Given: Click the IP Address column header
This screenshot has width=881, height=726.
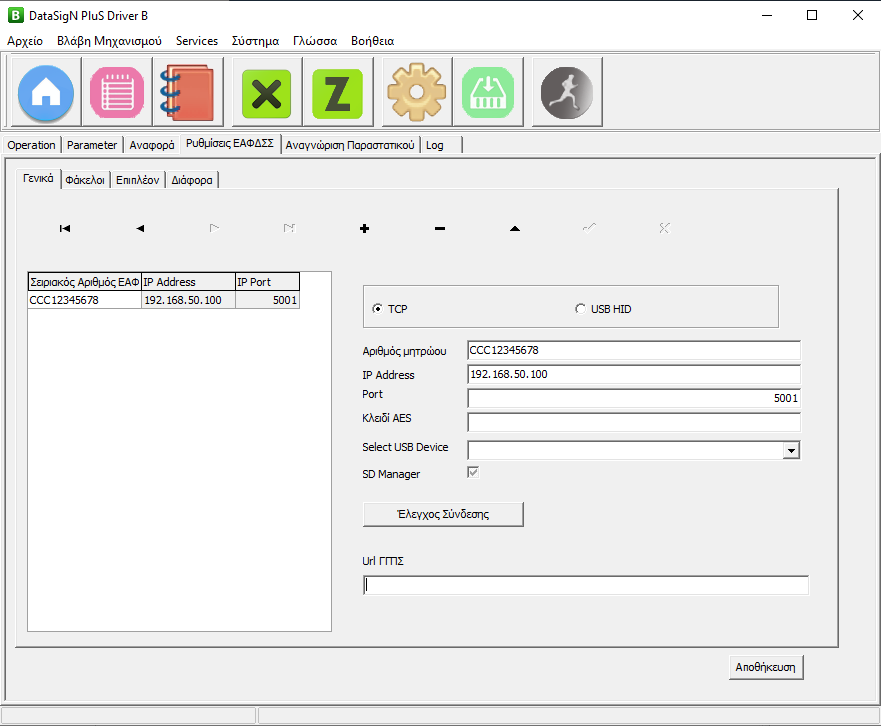Looking at the screenshot, I should (x=189, y=282).
